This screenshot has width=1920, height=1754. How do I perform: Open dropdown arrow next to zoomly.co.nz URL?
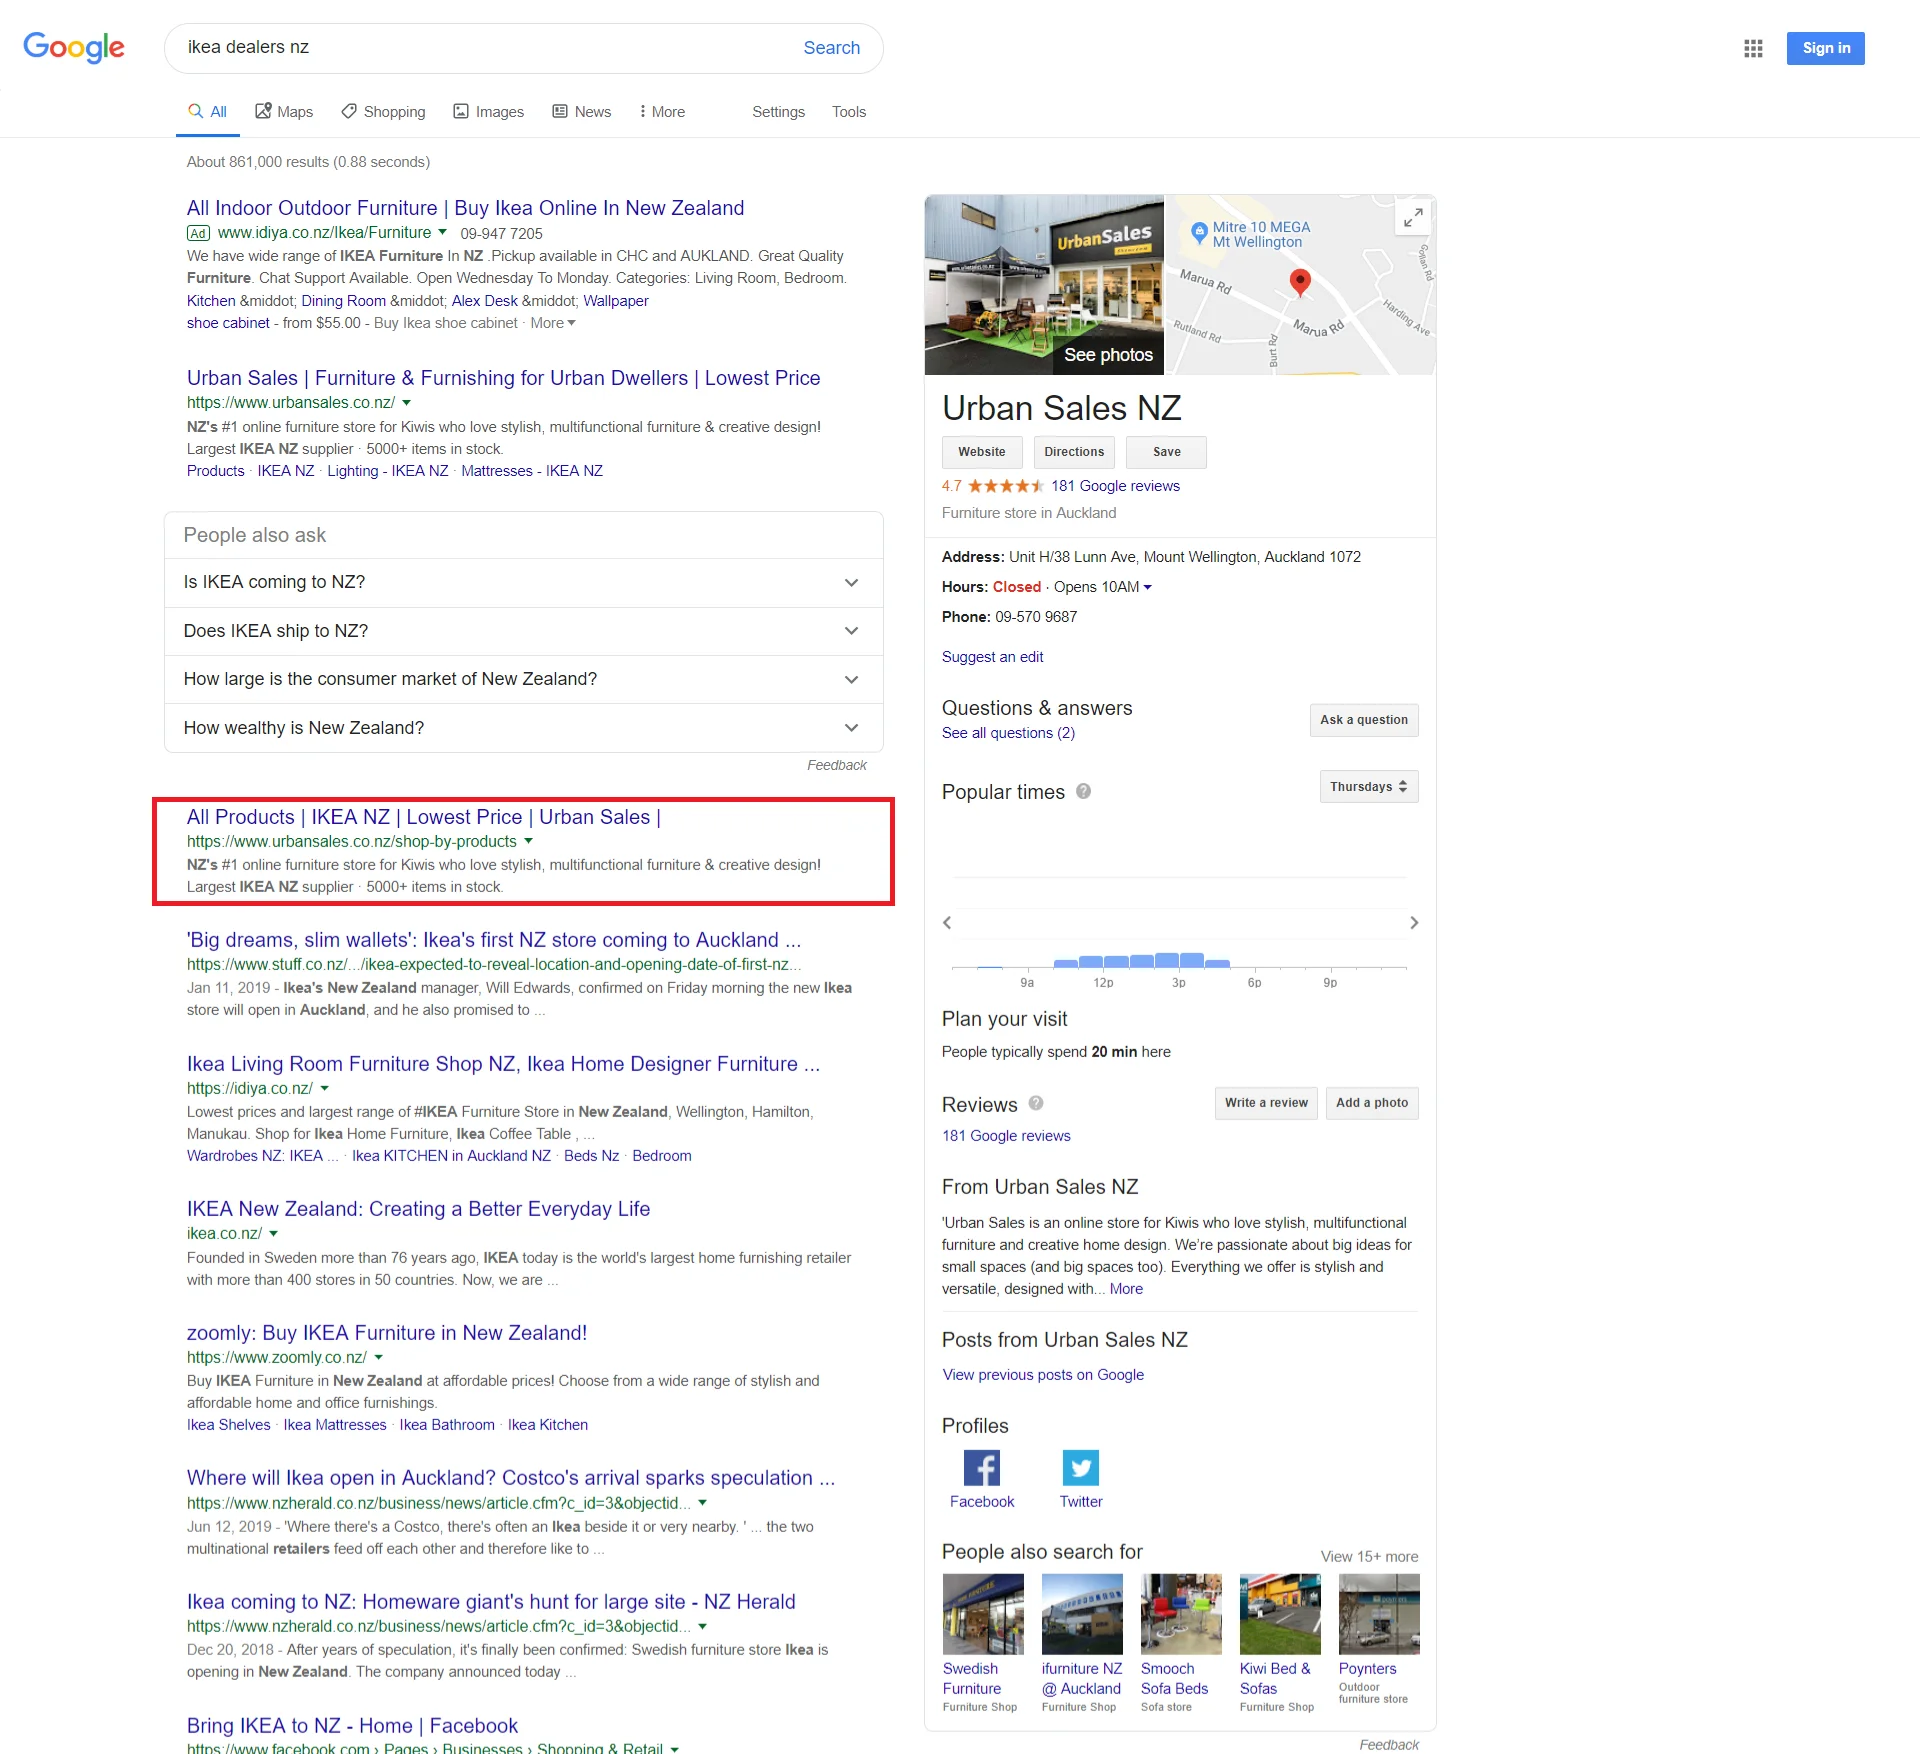(x=379, y=1358)
